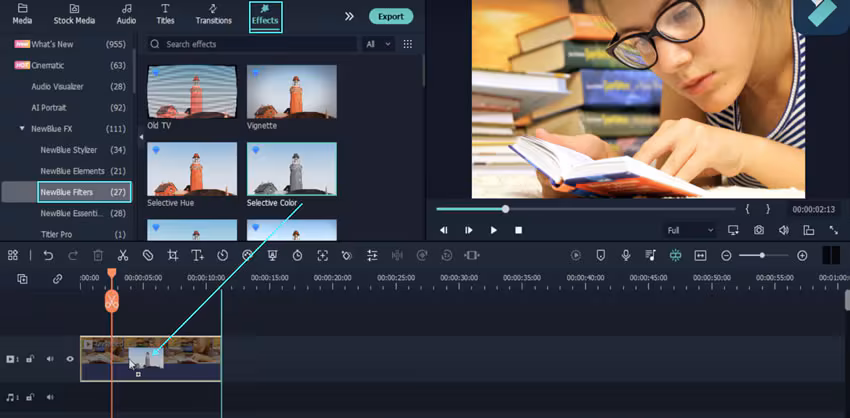Select the Effects tab
Viewport: 850px width, 418px height.
tap(265, 17)
